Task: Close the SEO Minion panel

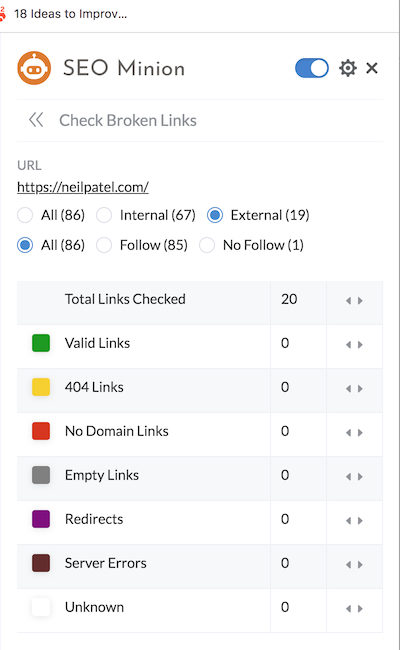Action: (372, 68)
